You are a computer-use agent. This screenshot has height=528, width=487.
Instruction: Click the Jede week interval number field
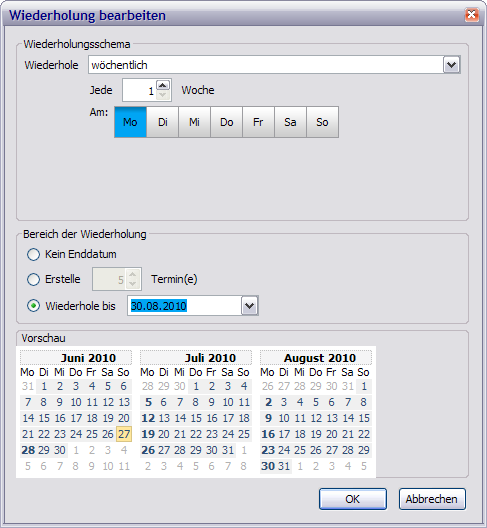139,90
